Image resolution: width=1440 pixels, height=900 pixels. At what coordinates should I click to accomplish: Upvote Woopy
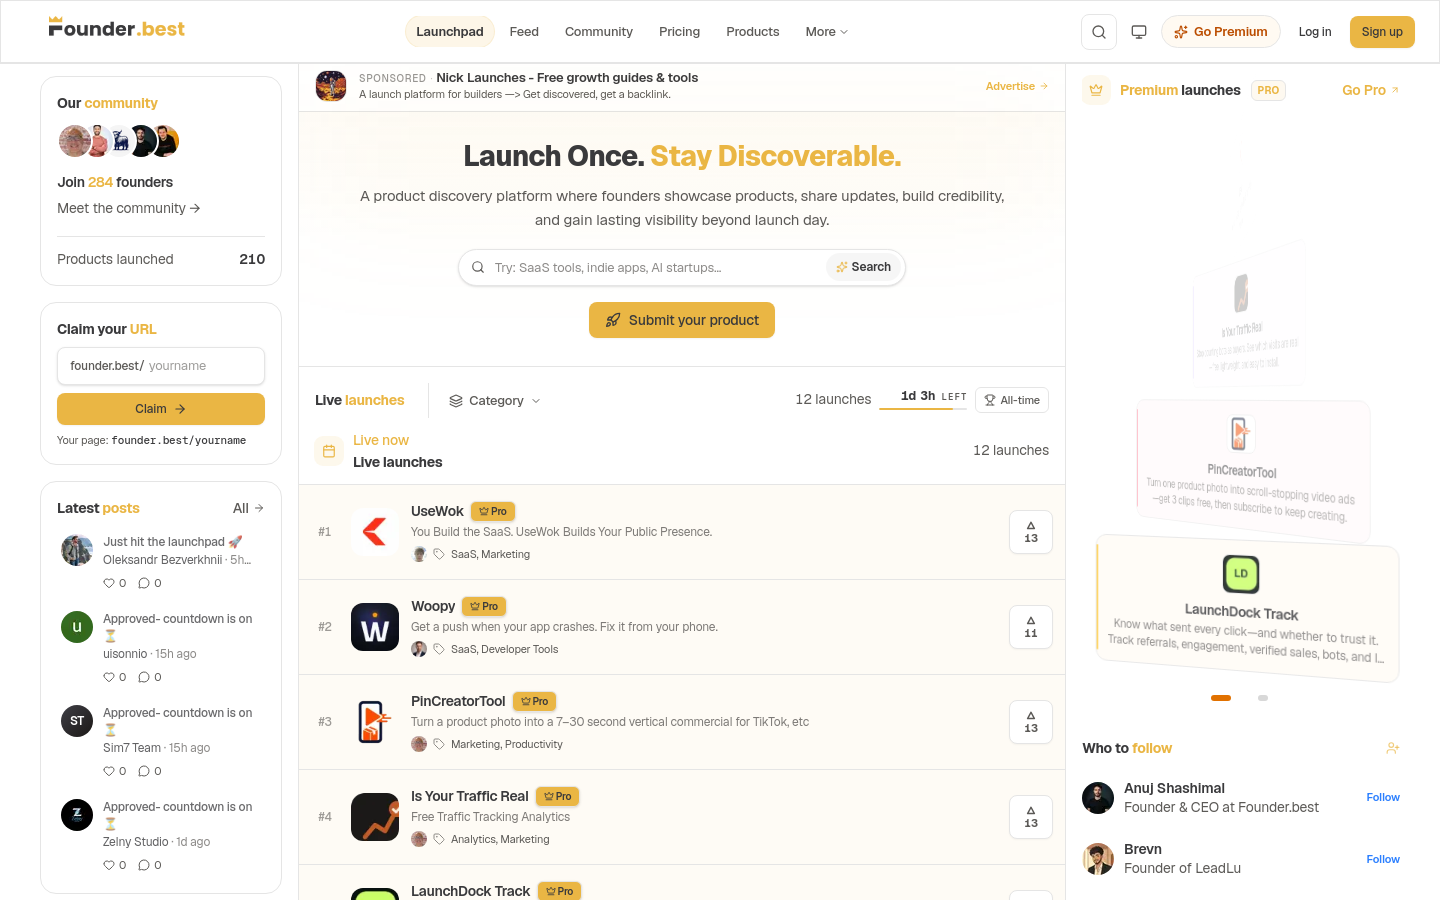click(x=1031, y=627)
